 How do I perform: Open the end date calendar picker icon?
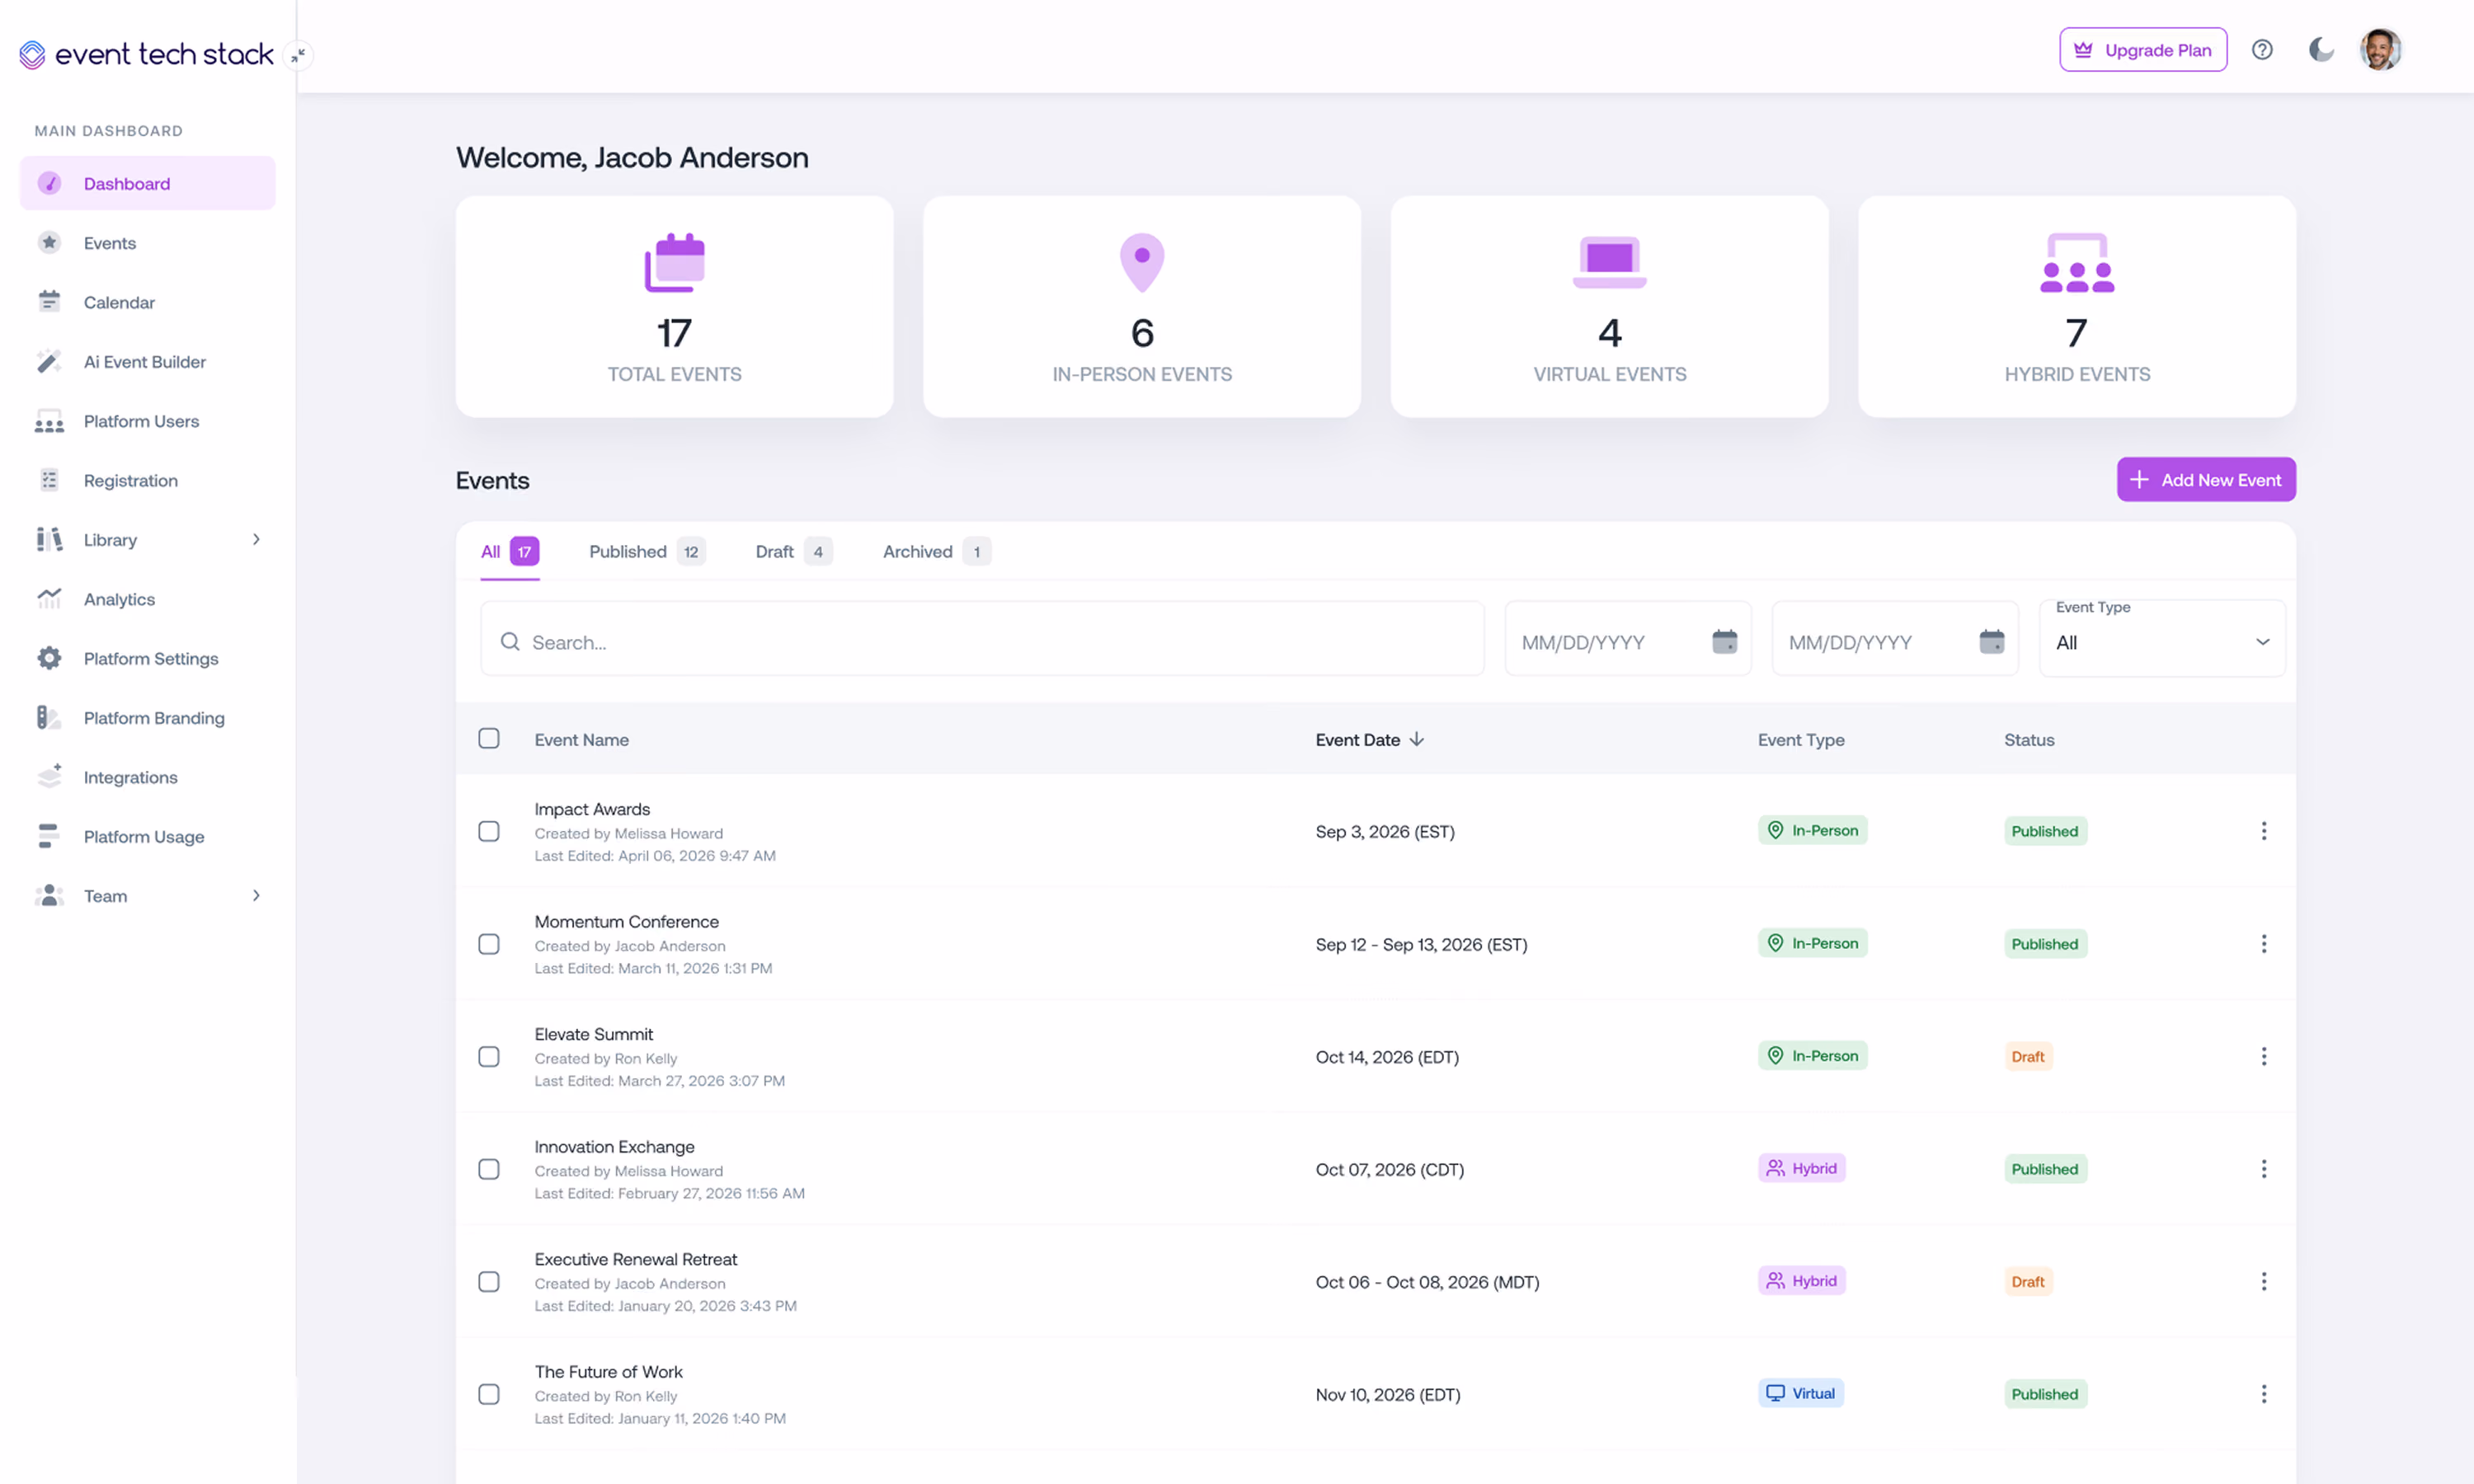click(x=1991, y=641)
